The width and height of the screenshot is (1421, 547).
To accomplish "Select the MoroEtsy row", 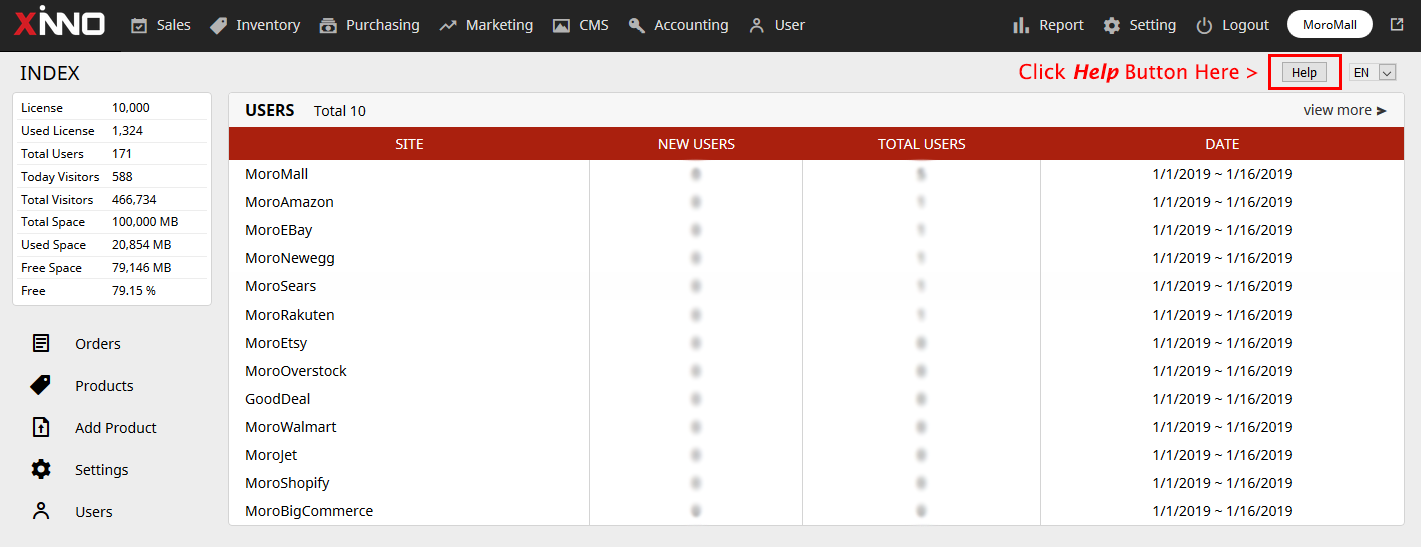I will click(x=816, y=343).
